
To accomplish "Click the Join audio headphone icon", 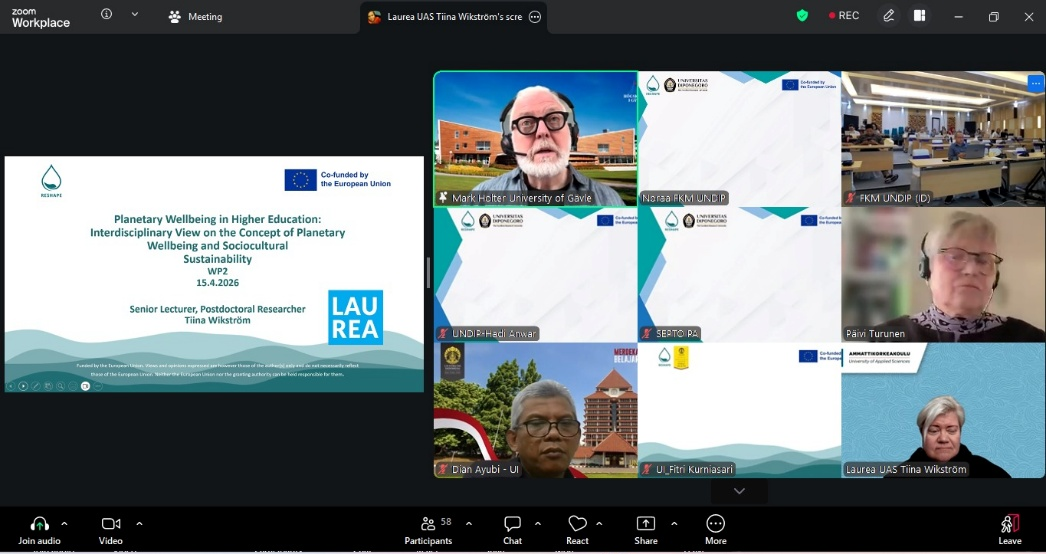I will coord(39,524).
